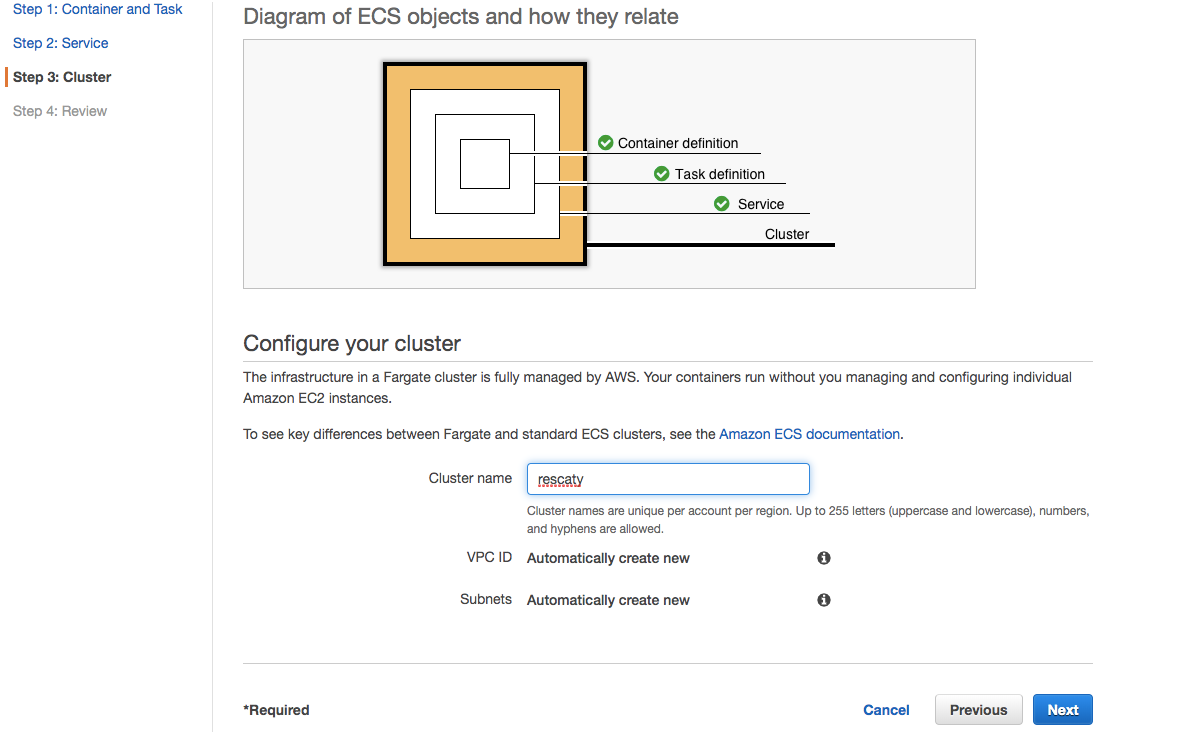1186x732 pixels.
Task: Open the VPC ID info tooltip icon
Action: point(823,557)
